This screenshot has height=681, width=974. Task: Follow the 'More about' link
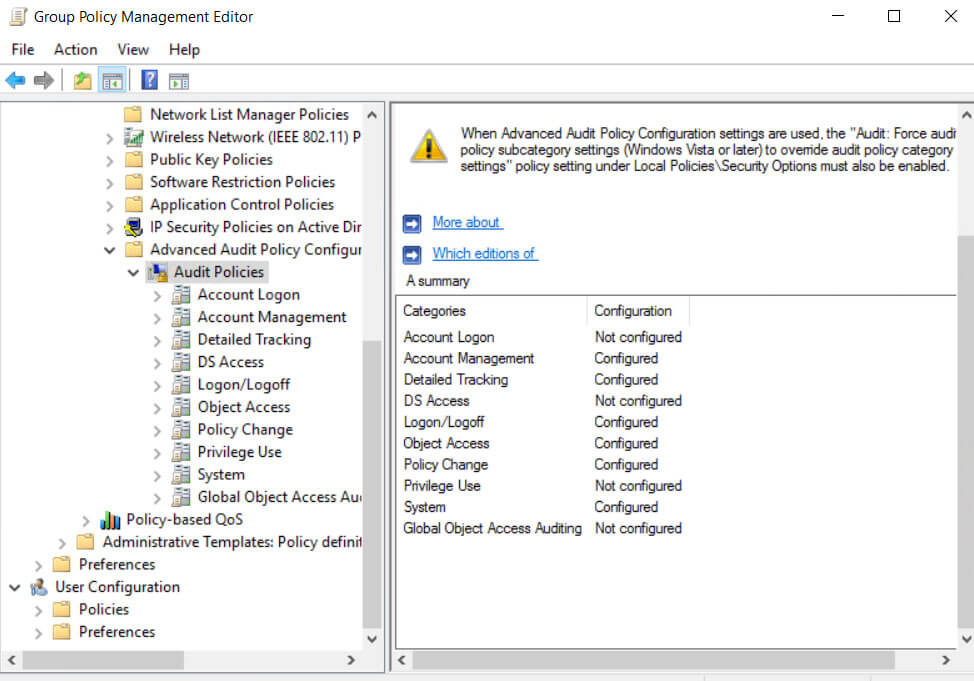pyautogui.click(x=468, y=222)
